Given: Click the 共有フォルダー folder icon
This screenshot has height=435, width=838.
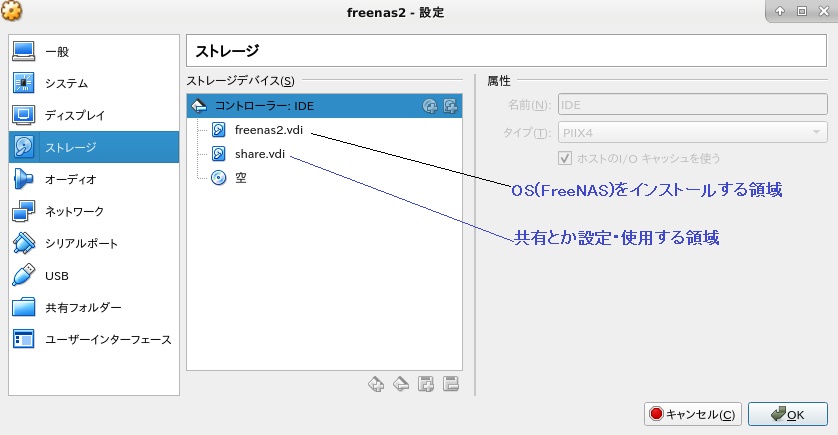Looking at the screenshot, I should 24,307.
